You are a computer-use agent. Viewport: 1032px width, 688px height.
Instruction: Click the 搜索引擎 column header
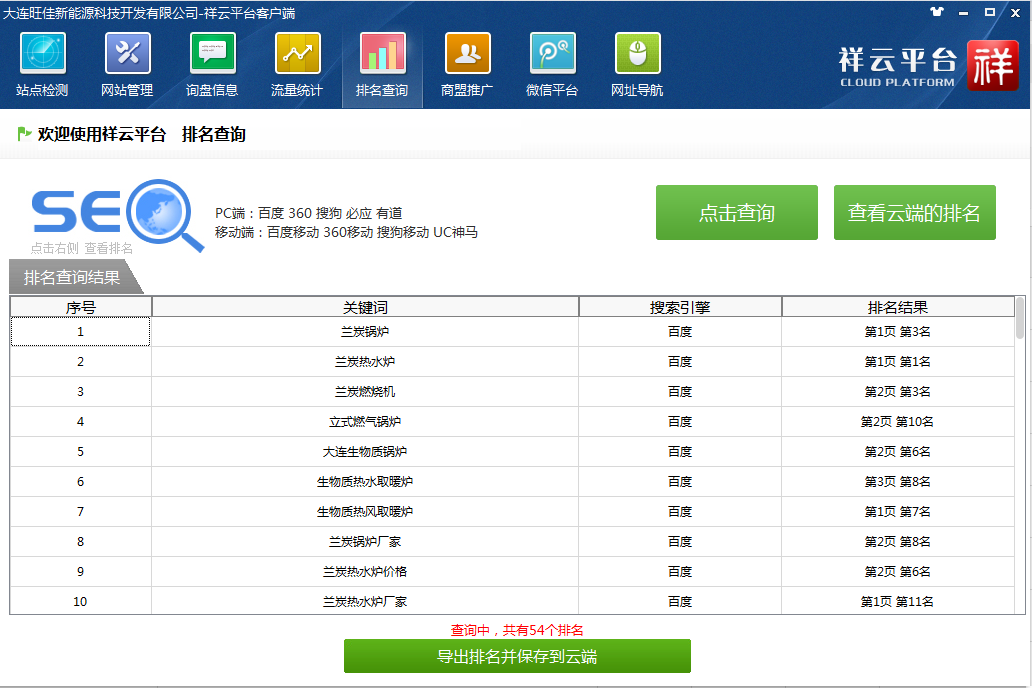[680, 307]
